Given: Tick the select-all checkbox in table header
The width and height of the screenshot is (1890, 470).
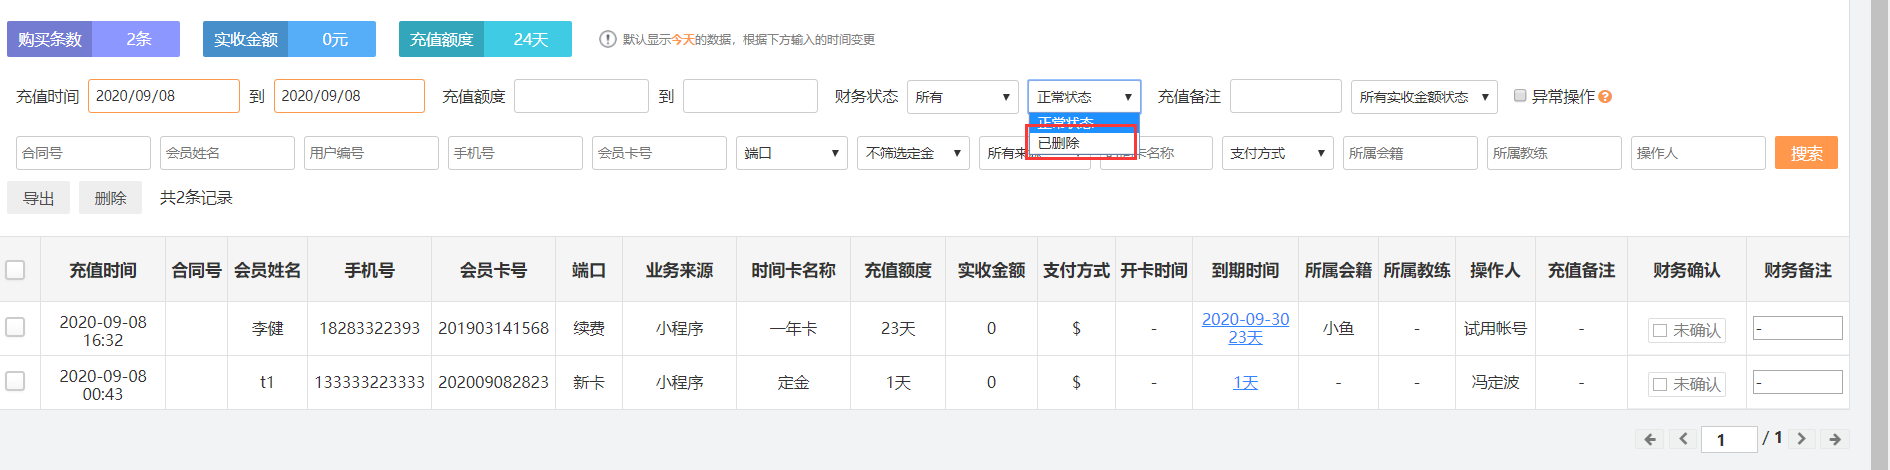Looking at the screenshot, I should point(16,270).
